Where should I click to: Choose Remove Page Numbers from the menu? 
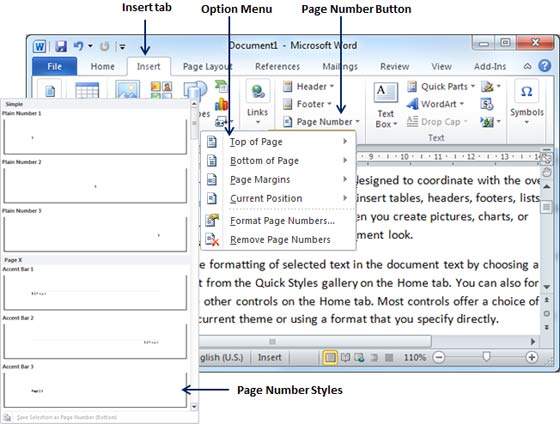[x=279, y=240]
